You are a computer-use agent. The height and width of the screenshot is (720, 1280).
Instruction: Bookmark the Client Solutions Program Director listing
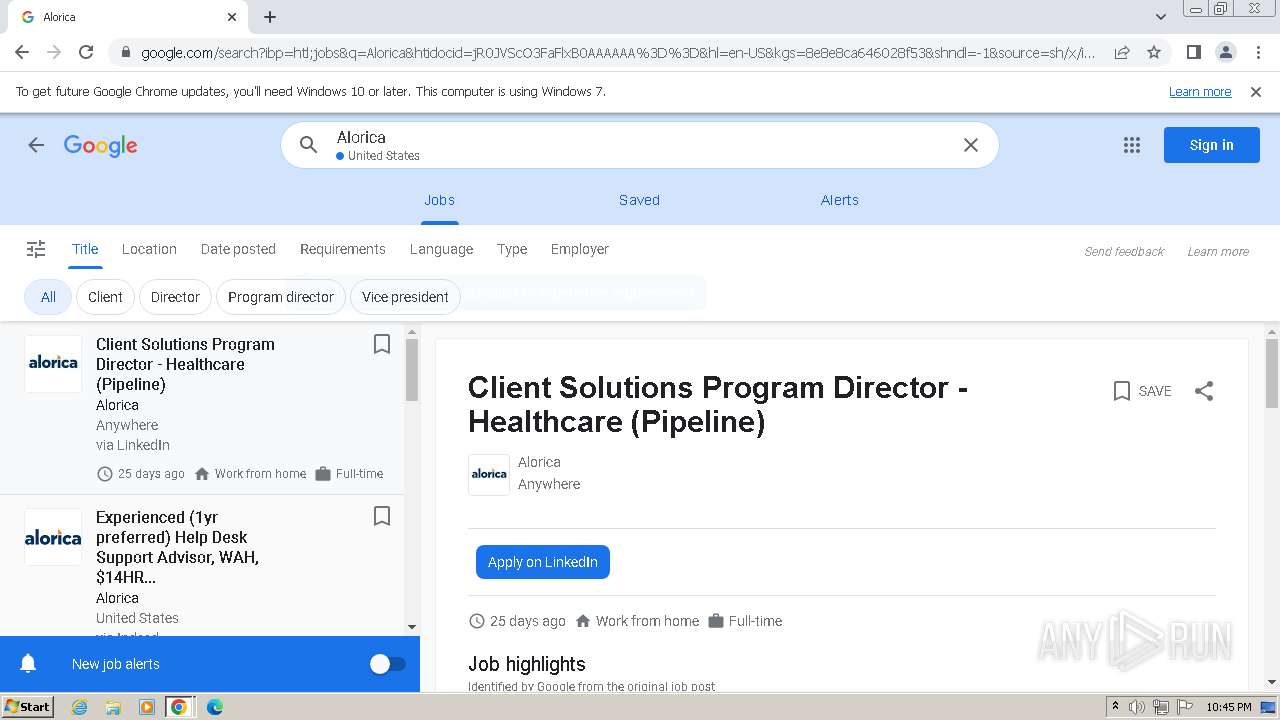(381, 344)
